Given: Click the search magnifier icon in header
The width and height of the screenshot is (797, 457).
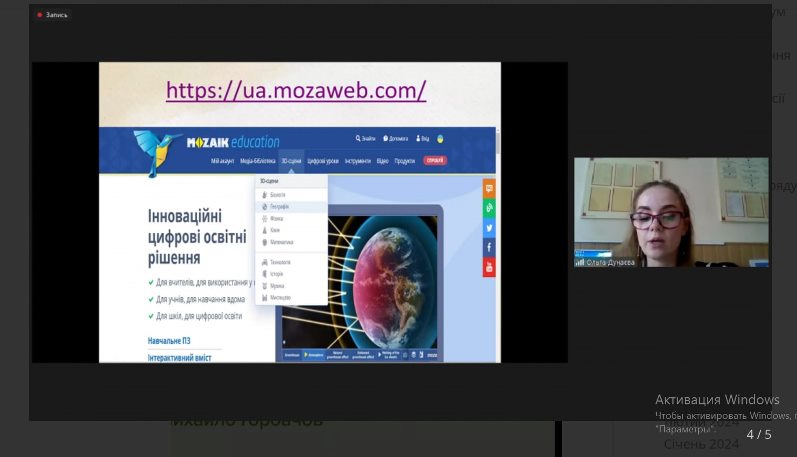Looking at the screenshot, I should point(358,138).
